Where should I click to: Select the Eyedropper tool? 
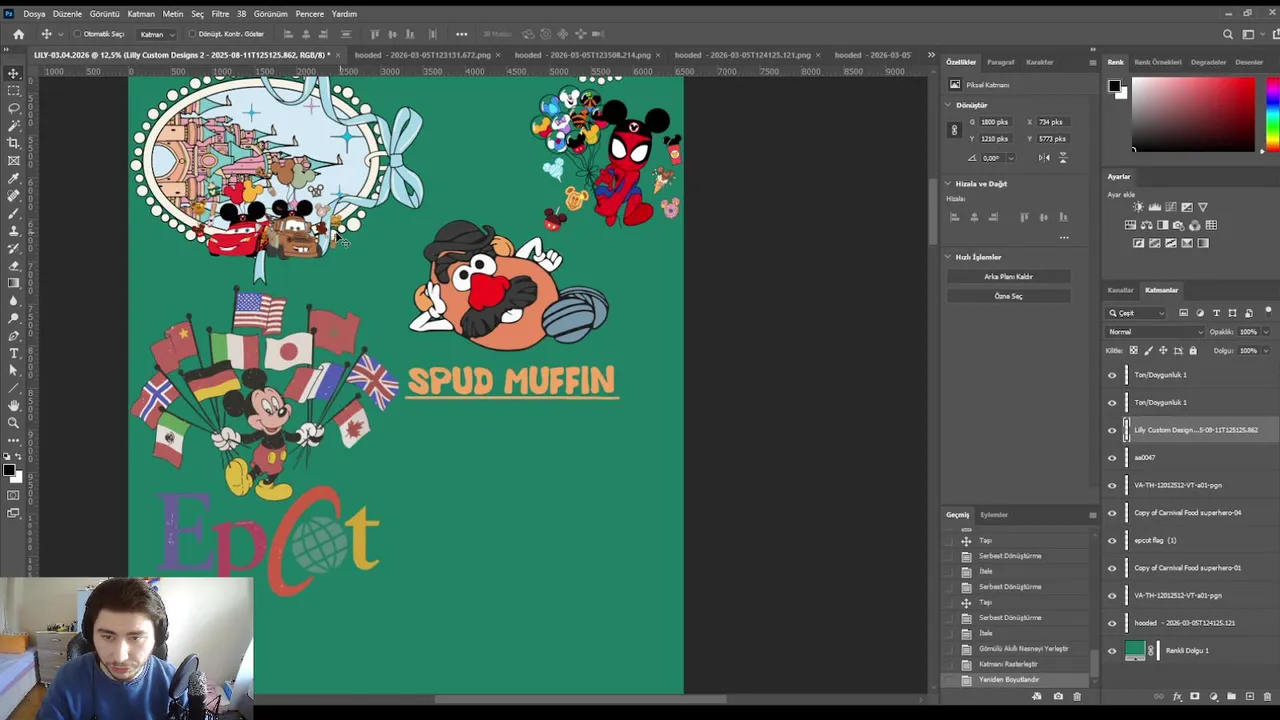coord(14,178)
